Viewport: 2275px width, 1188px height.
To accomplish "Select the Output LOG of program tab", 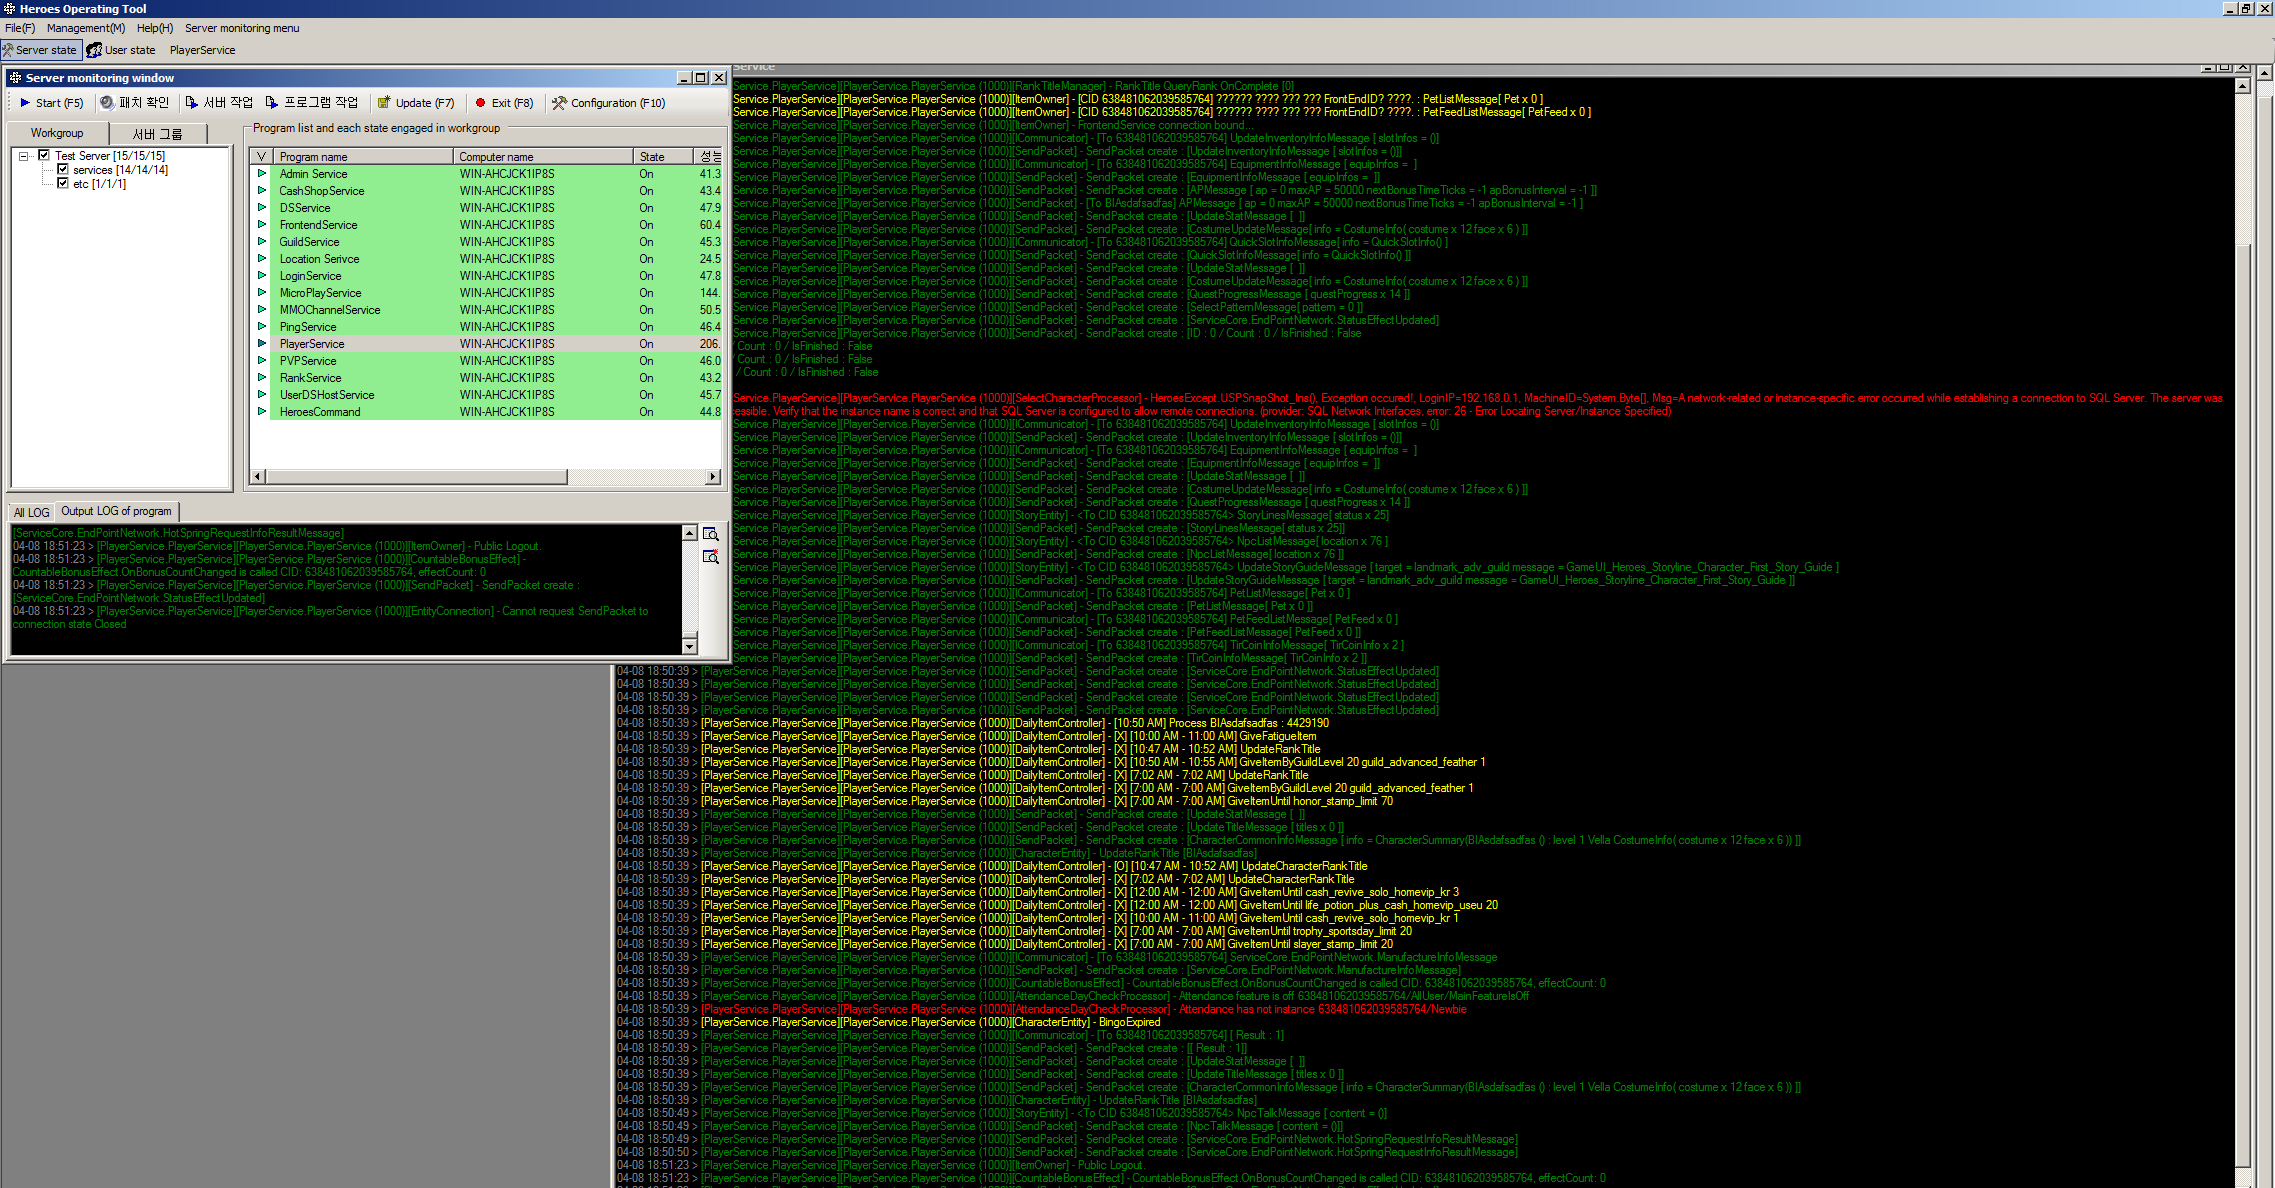I will (x=116, y=511).
